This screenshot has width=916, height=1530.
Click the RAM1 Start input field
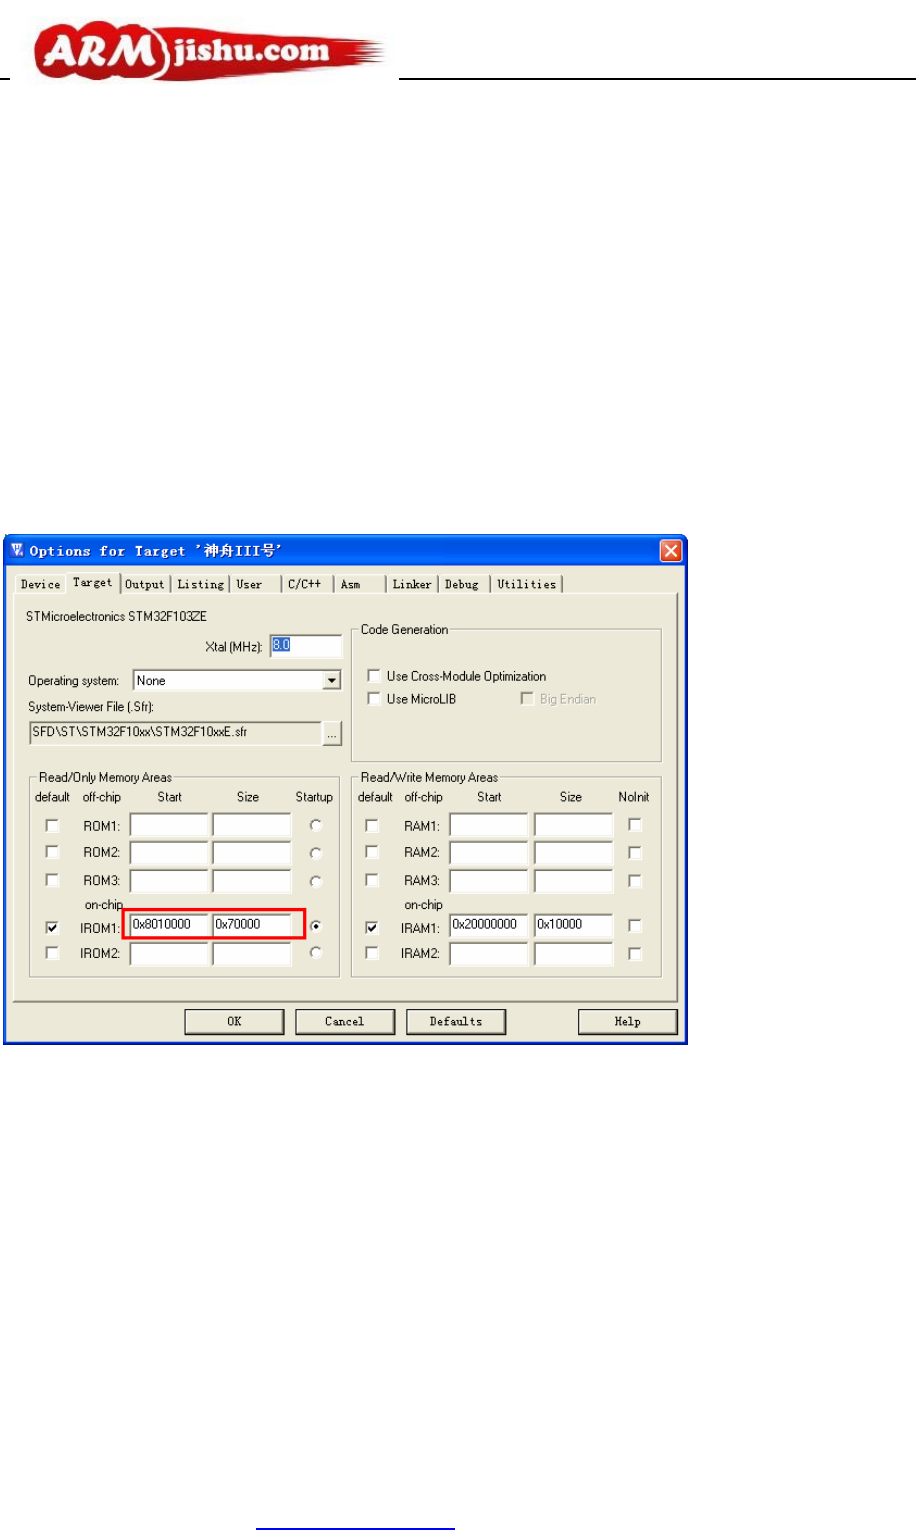(489, 825)
